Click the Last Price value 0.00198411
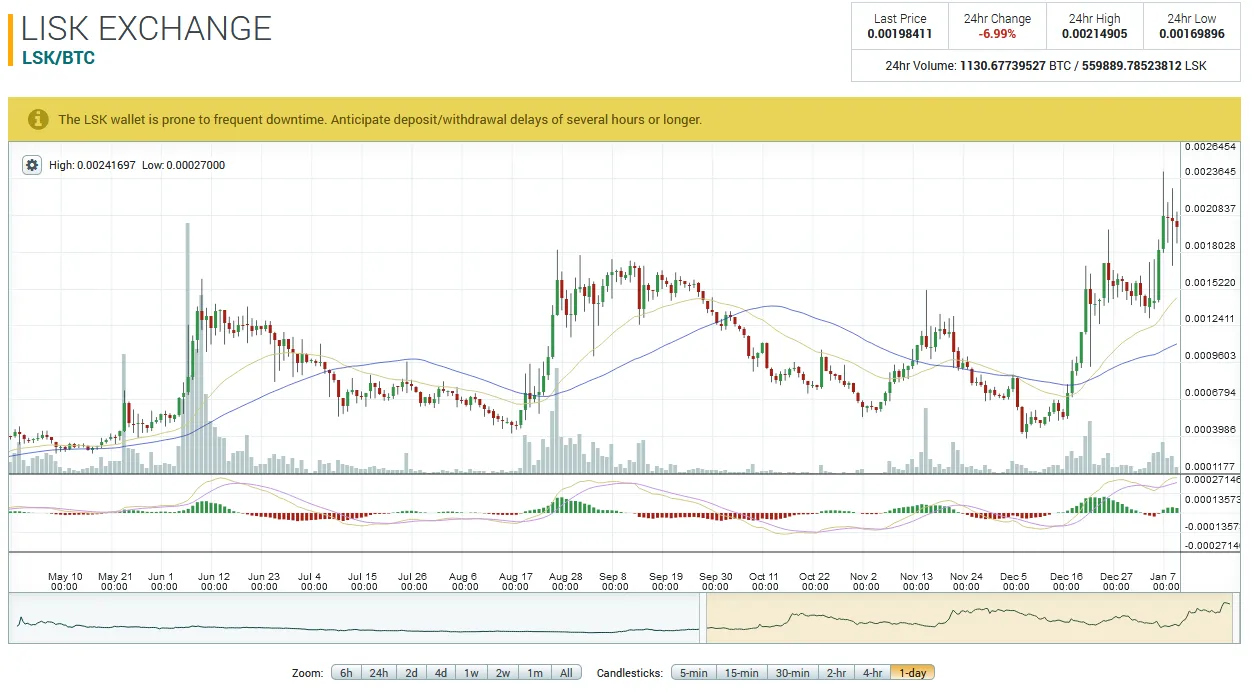The height and width of the screenshot is (700, 1256). [900, 34]
